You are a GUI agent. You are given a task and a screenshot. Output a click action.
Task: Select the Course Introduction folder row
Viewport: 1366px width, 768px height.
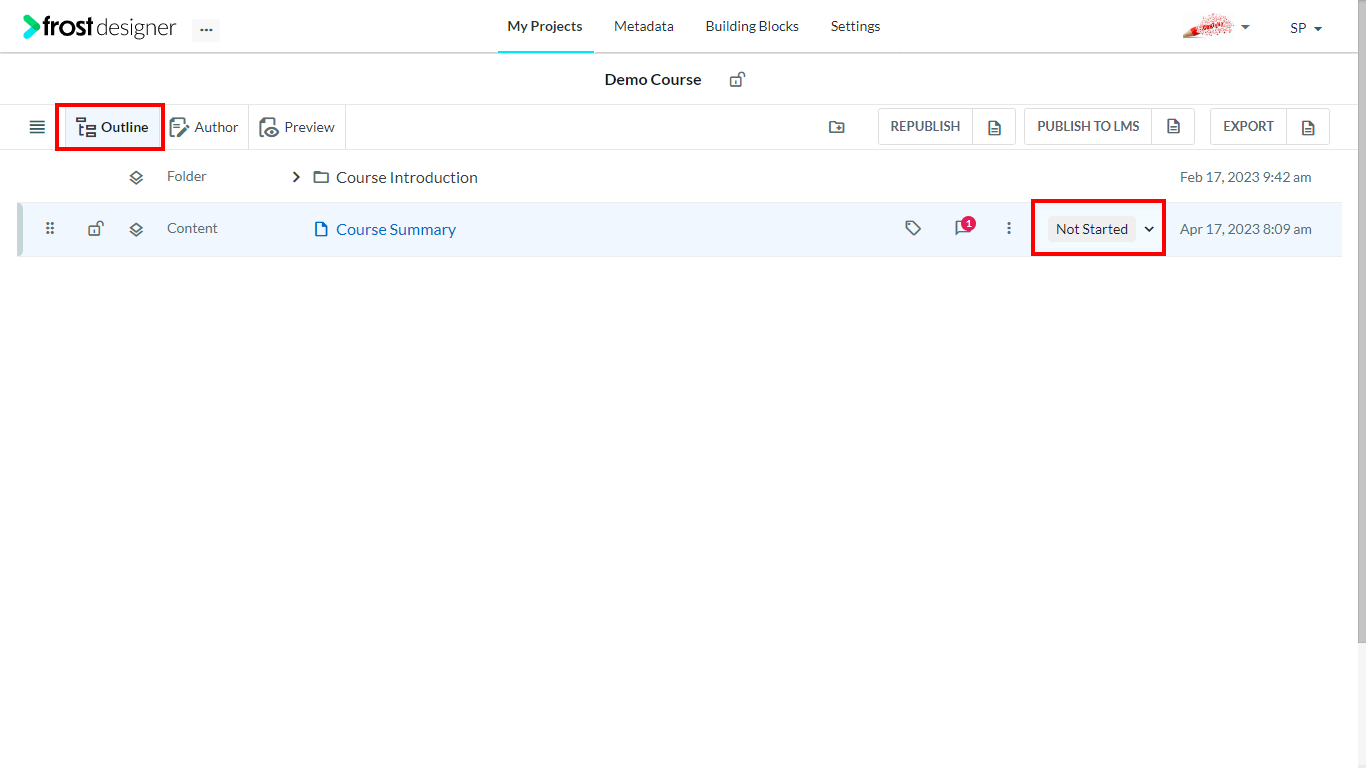click(680, 177)
